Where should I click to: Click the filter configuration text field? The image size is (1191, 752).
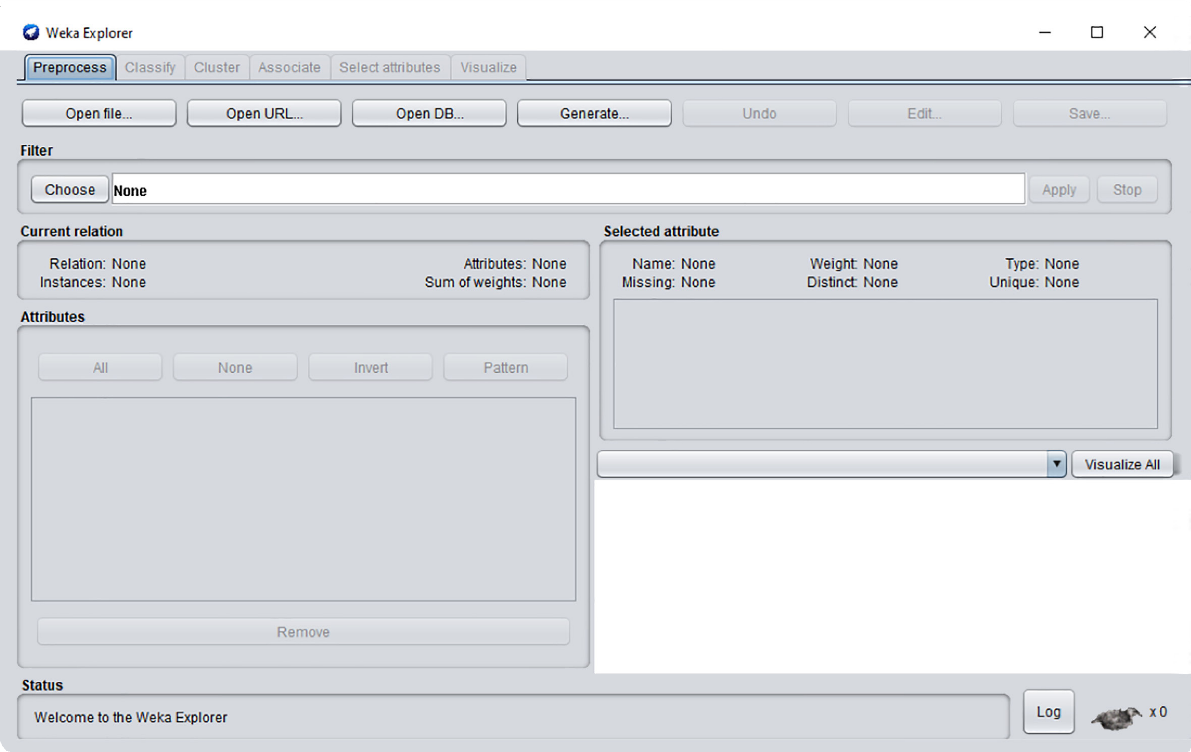click(x=568, y=190)
